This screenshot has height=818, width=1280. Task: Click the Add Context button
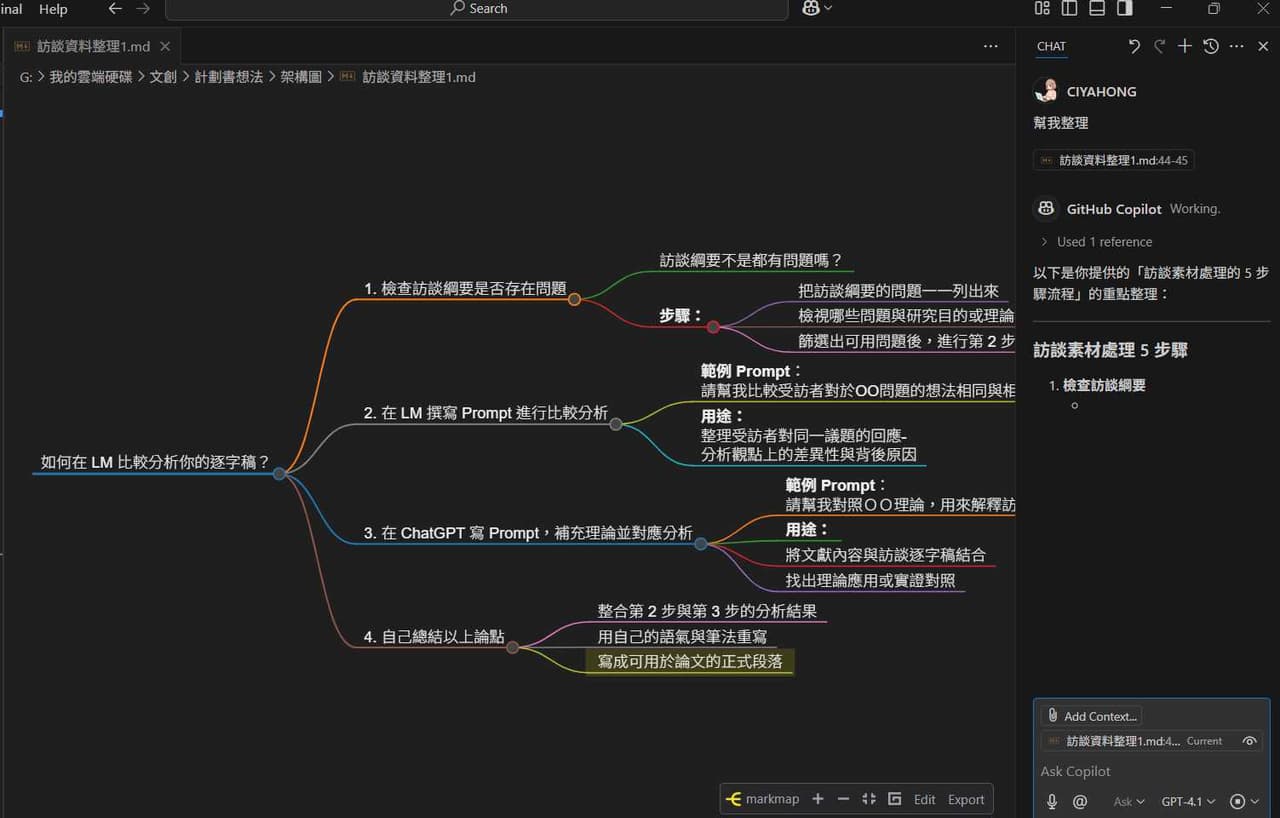click(1092, 716)
